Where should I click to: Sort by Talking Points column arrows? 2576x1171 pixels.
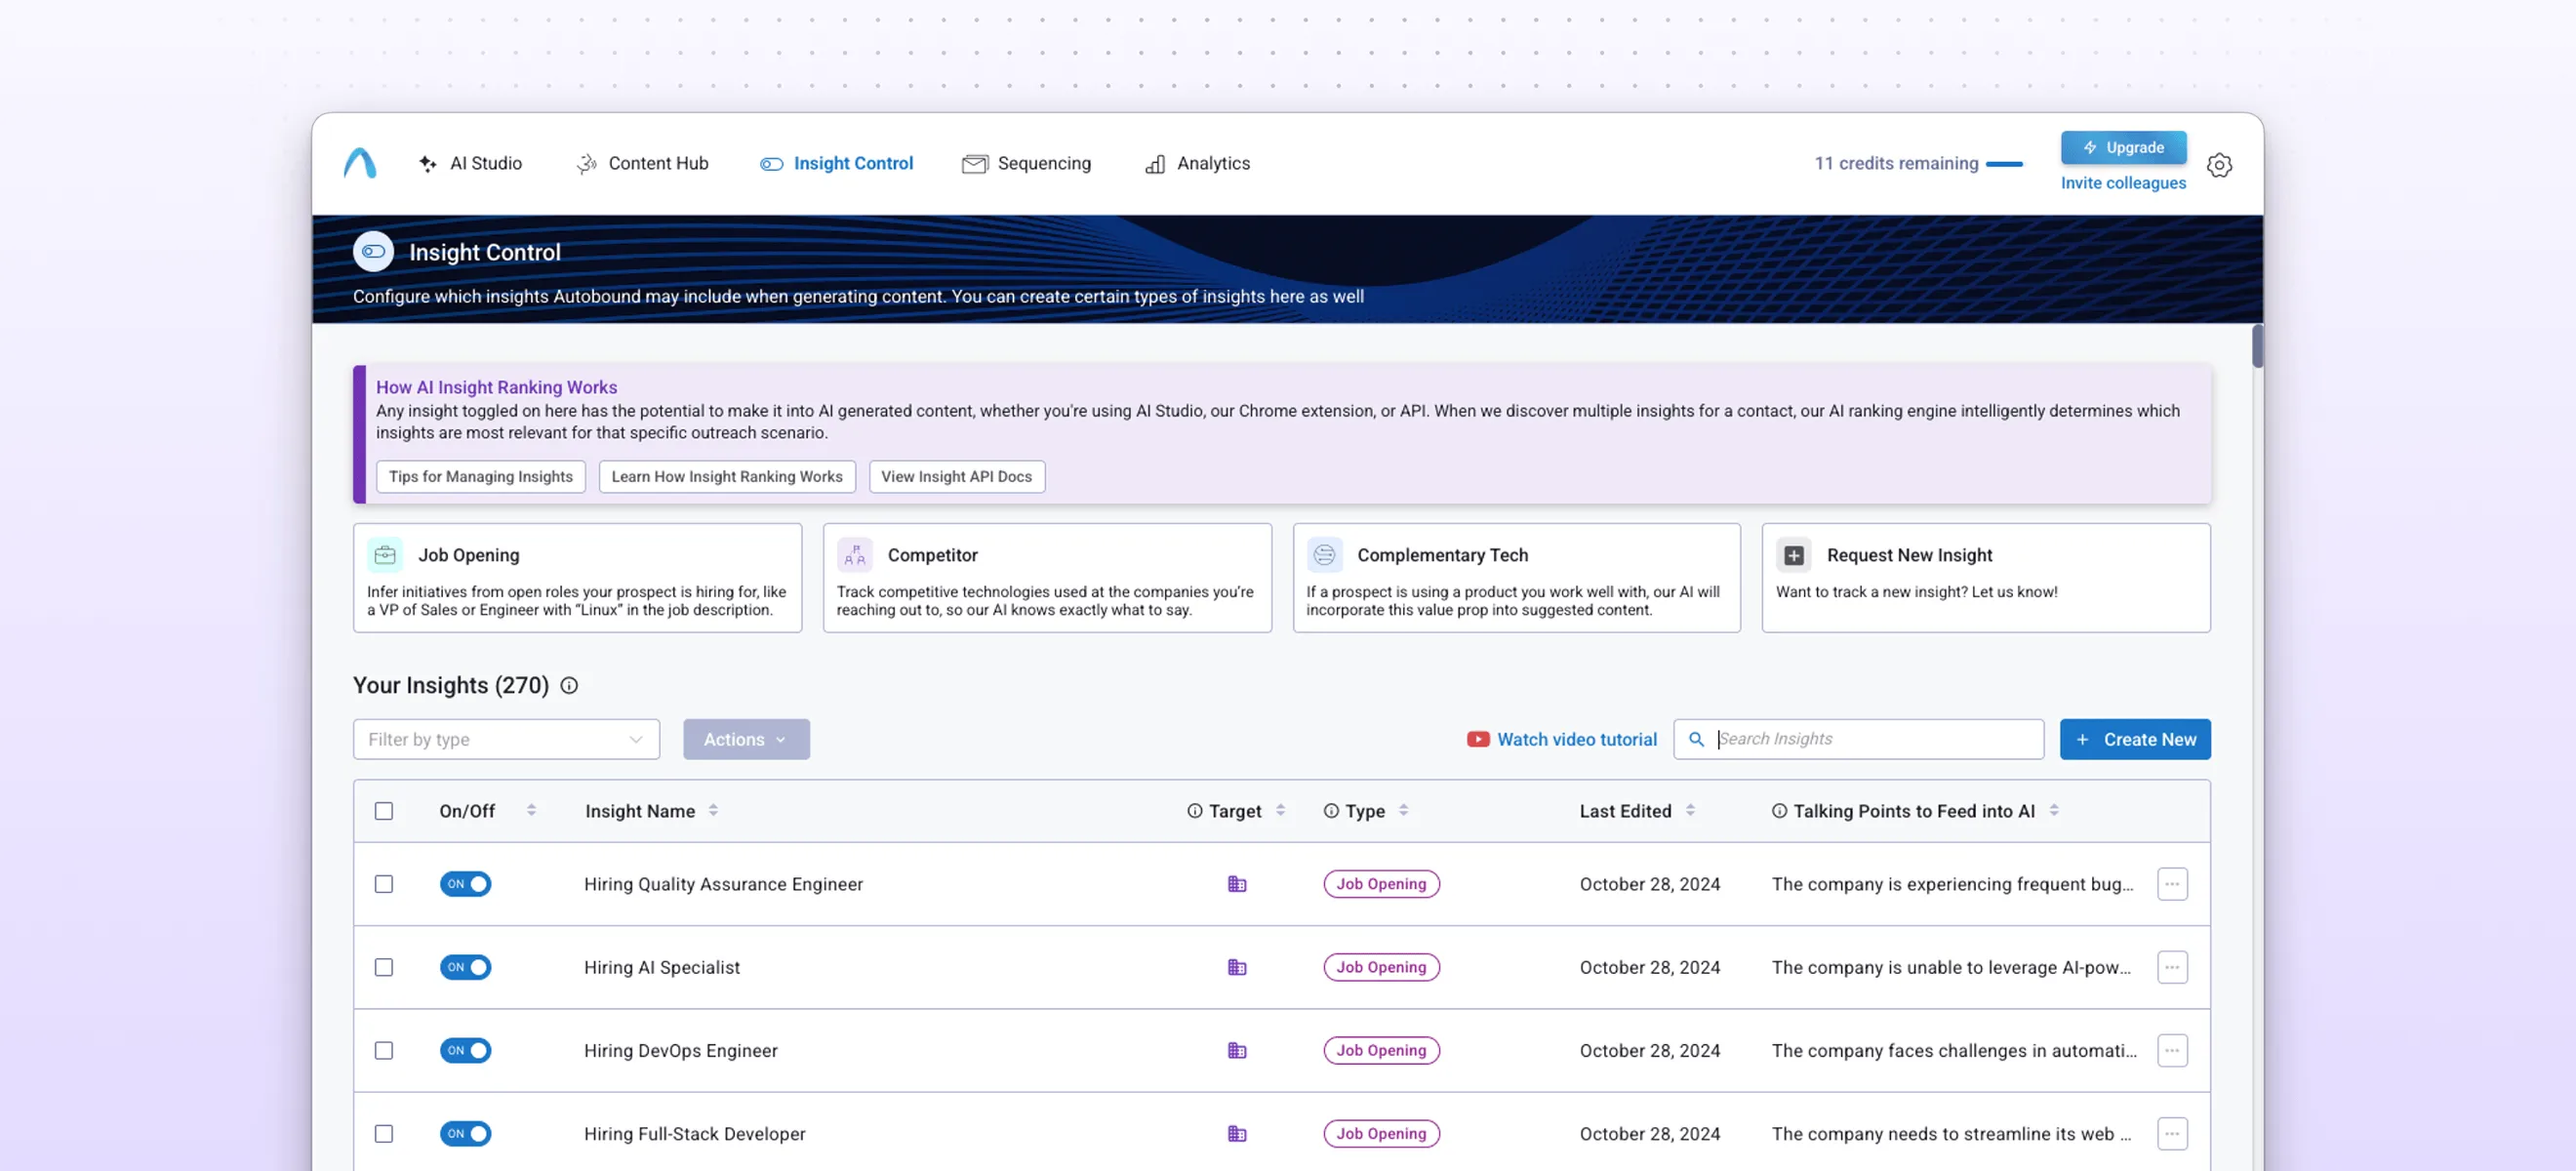click(2054, 810)
